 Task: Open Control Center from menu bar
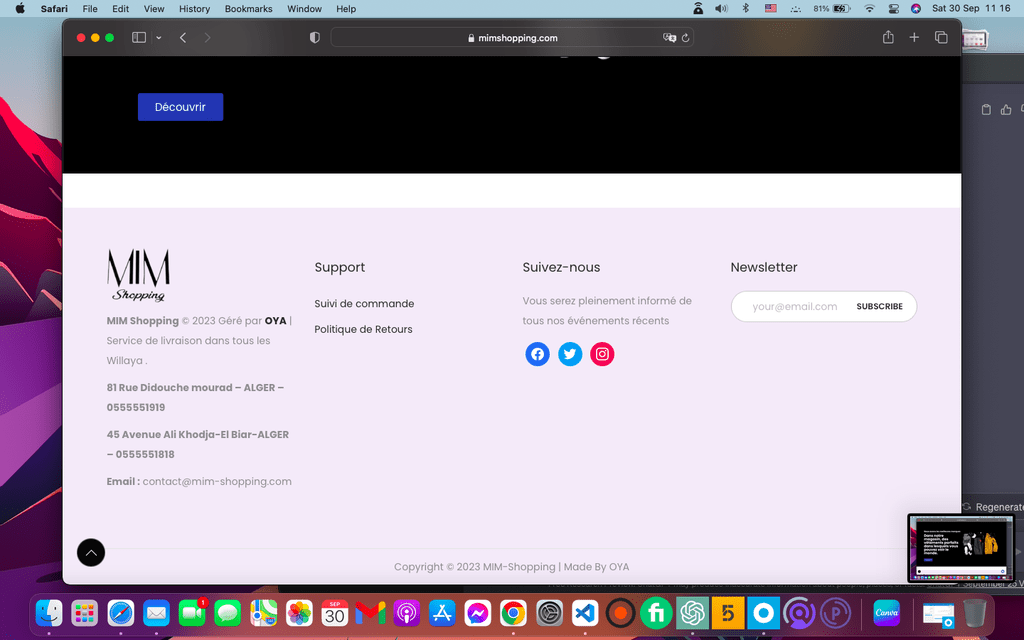coord(894,8)
